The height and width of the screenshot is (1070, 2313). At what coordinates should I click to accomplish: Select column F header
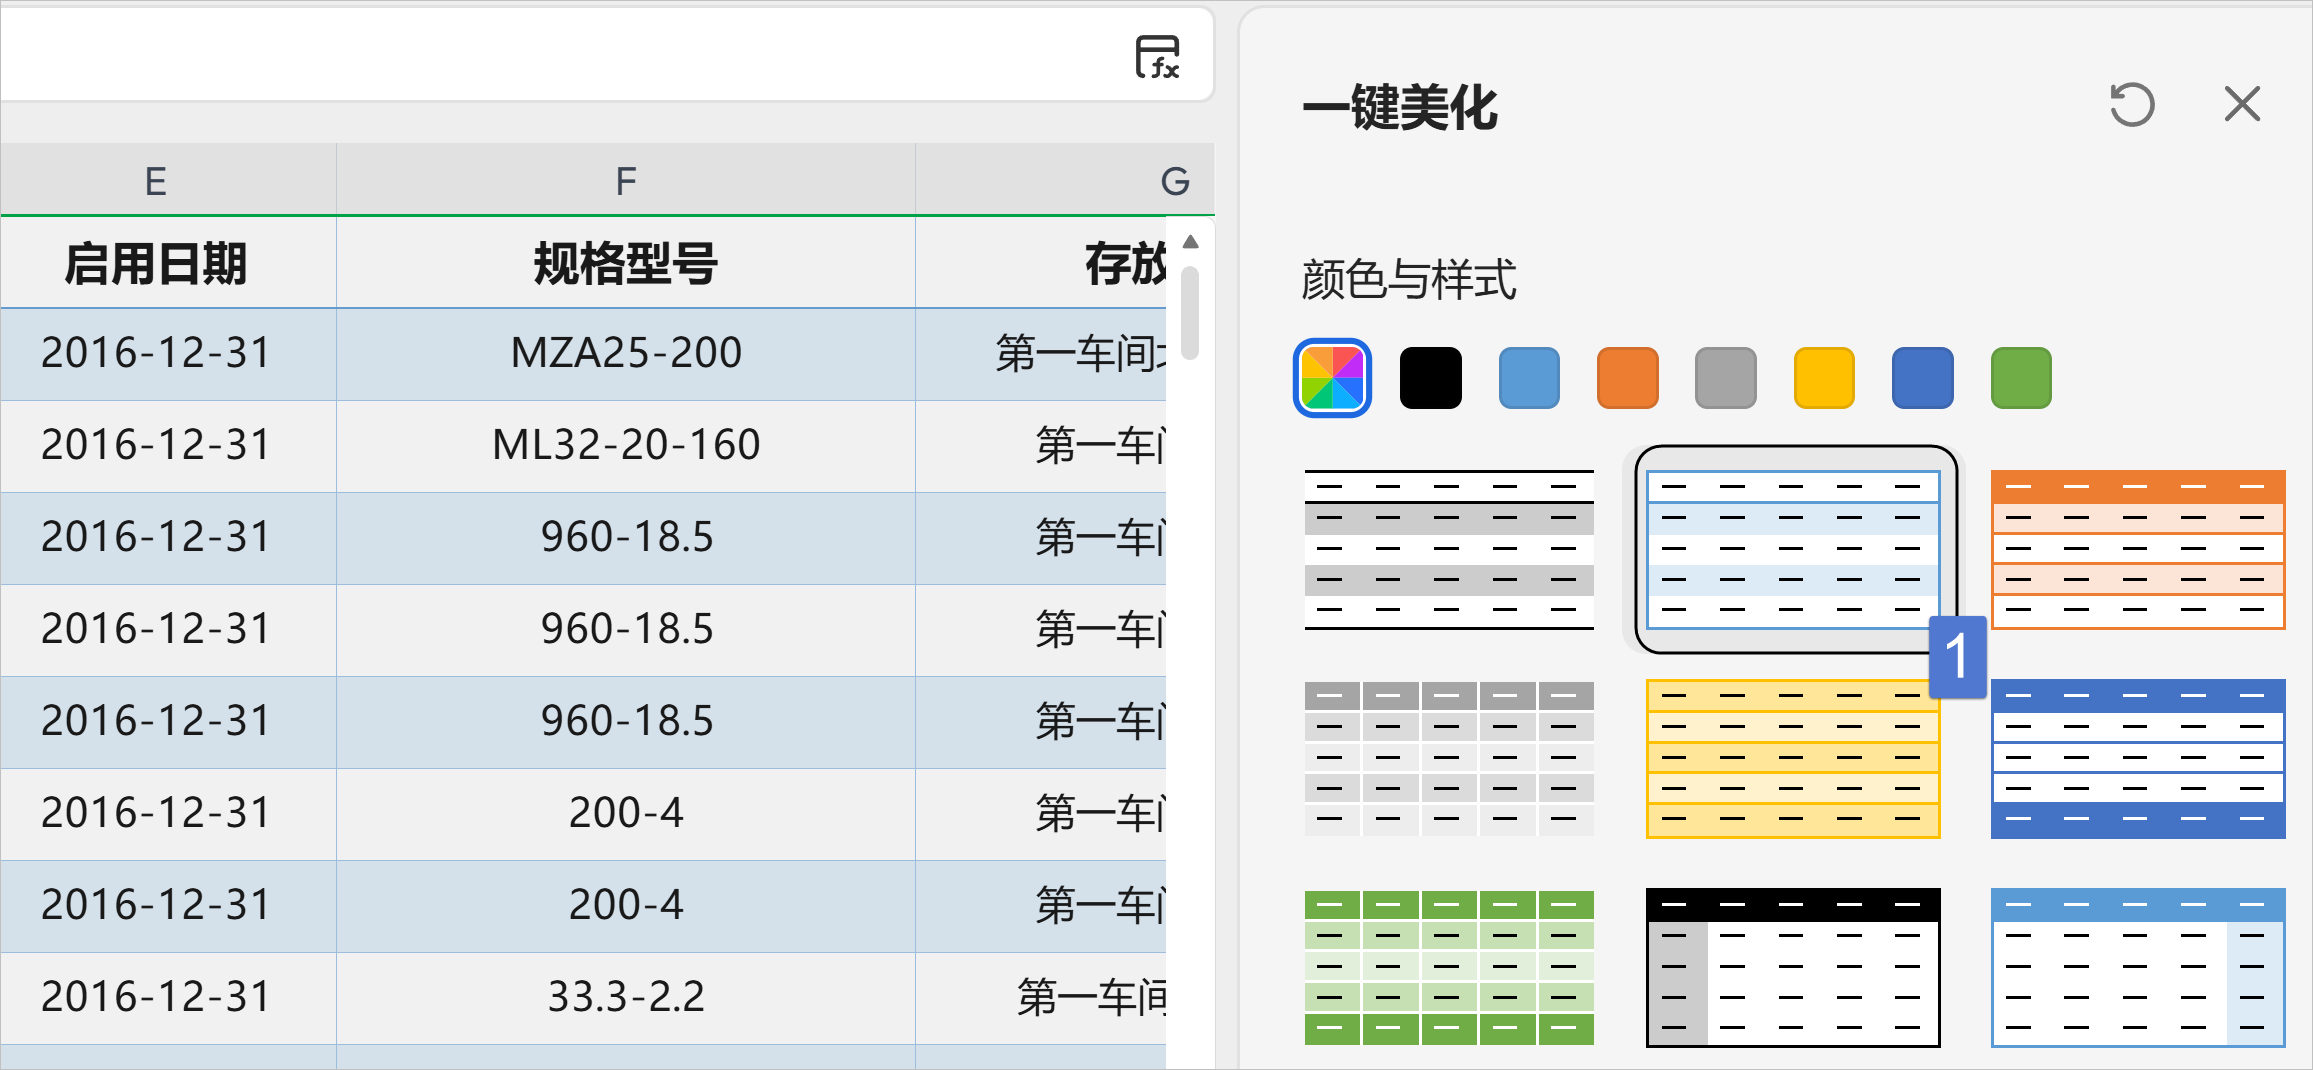coord(625,181)
